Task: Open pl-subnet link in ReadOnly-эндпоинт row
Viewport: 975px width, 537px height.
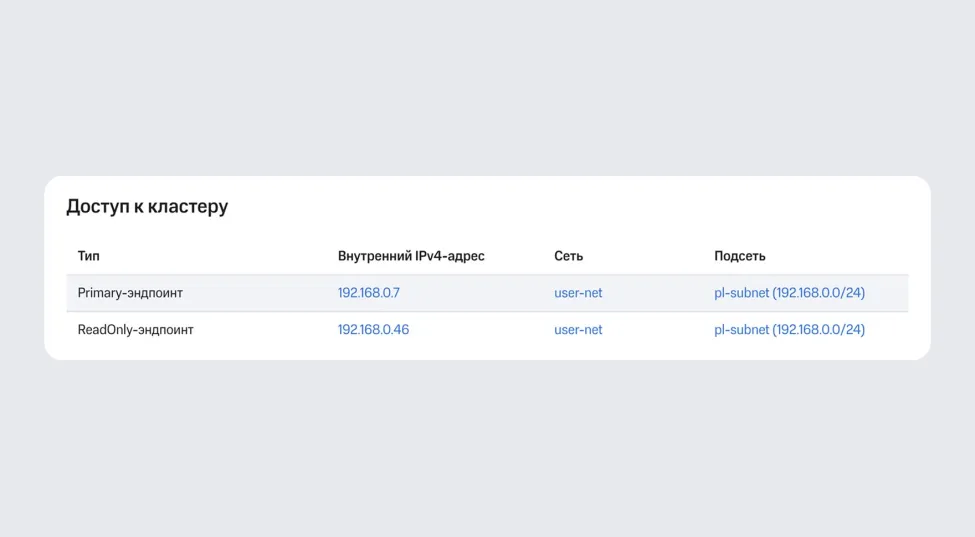Action: (x=741, y=329)
